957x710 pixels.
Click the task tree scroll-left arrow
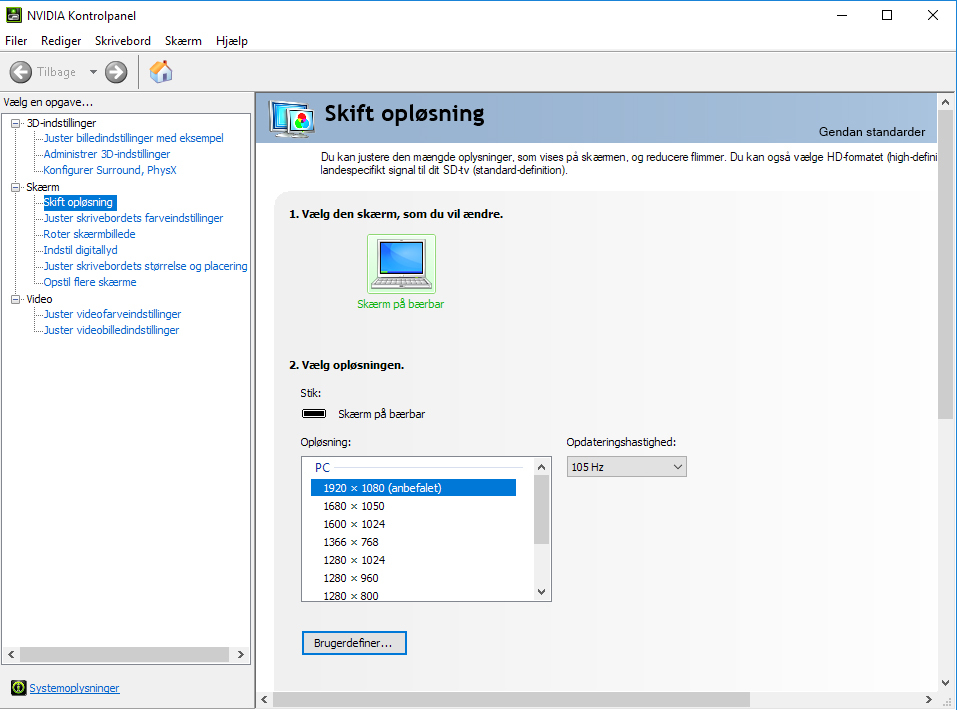[x=11, y=654]
